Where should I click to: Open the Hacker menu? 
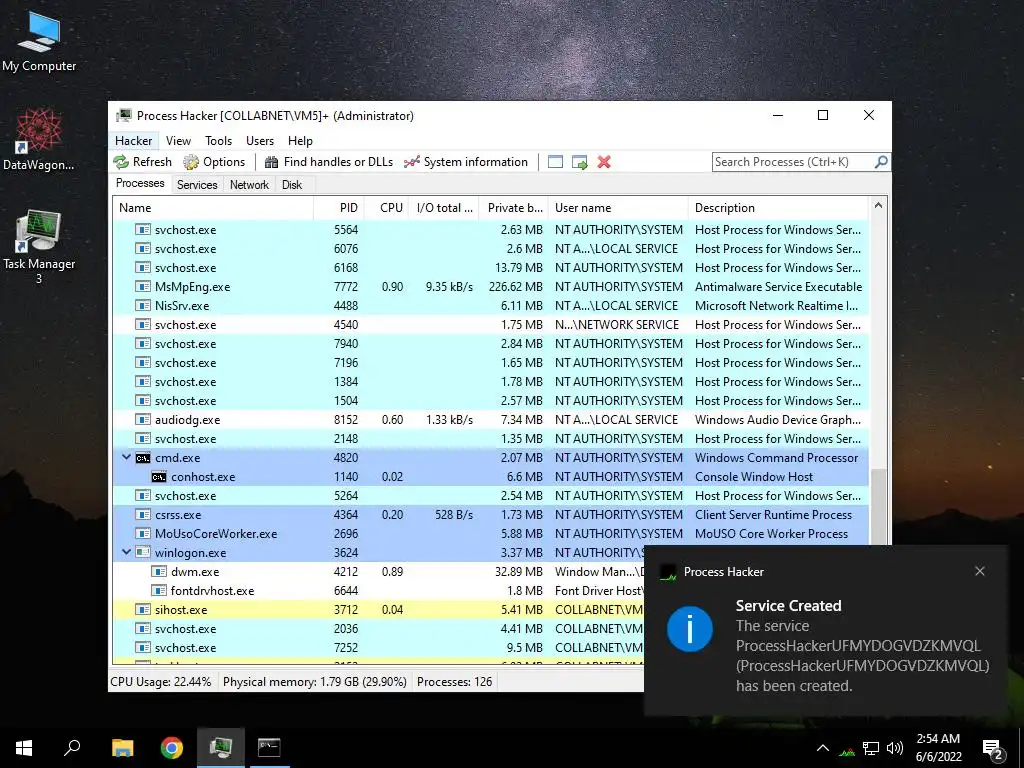[133, 140]
